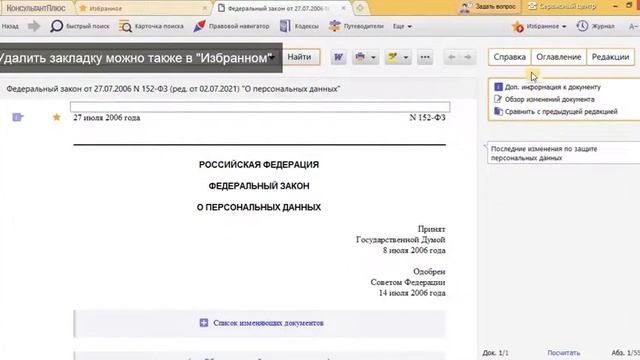Open the Сервисный центр
This screenshot has width=640, height=360.
[562, 7]
